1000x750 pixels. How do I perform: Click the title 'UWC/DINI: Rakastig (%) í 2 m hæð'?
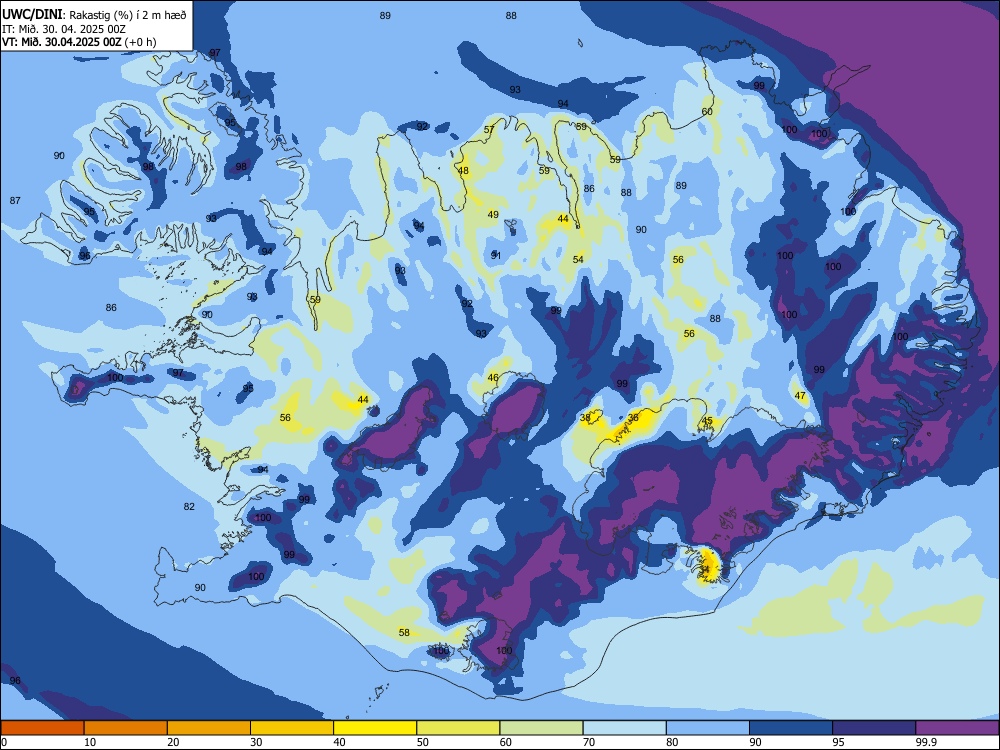click(94, 15)
